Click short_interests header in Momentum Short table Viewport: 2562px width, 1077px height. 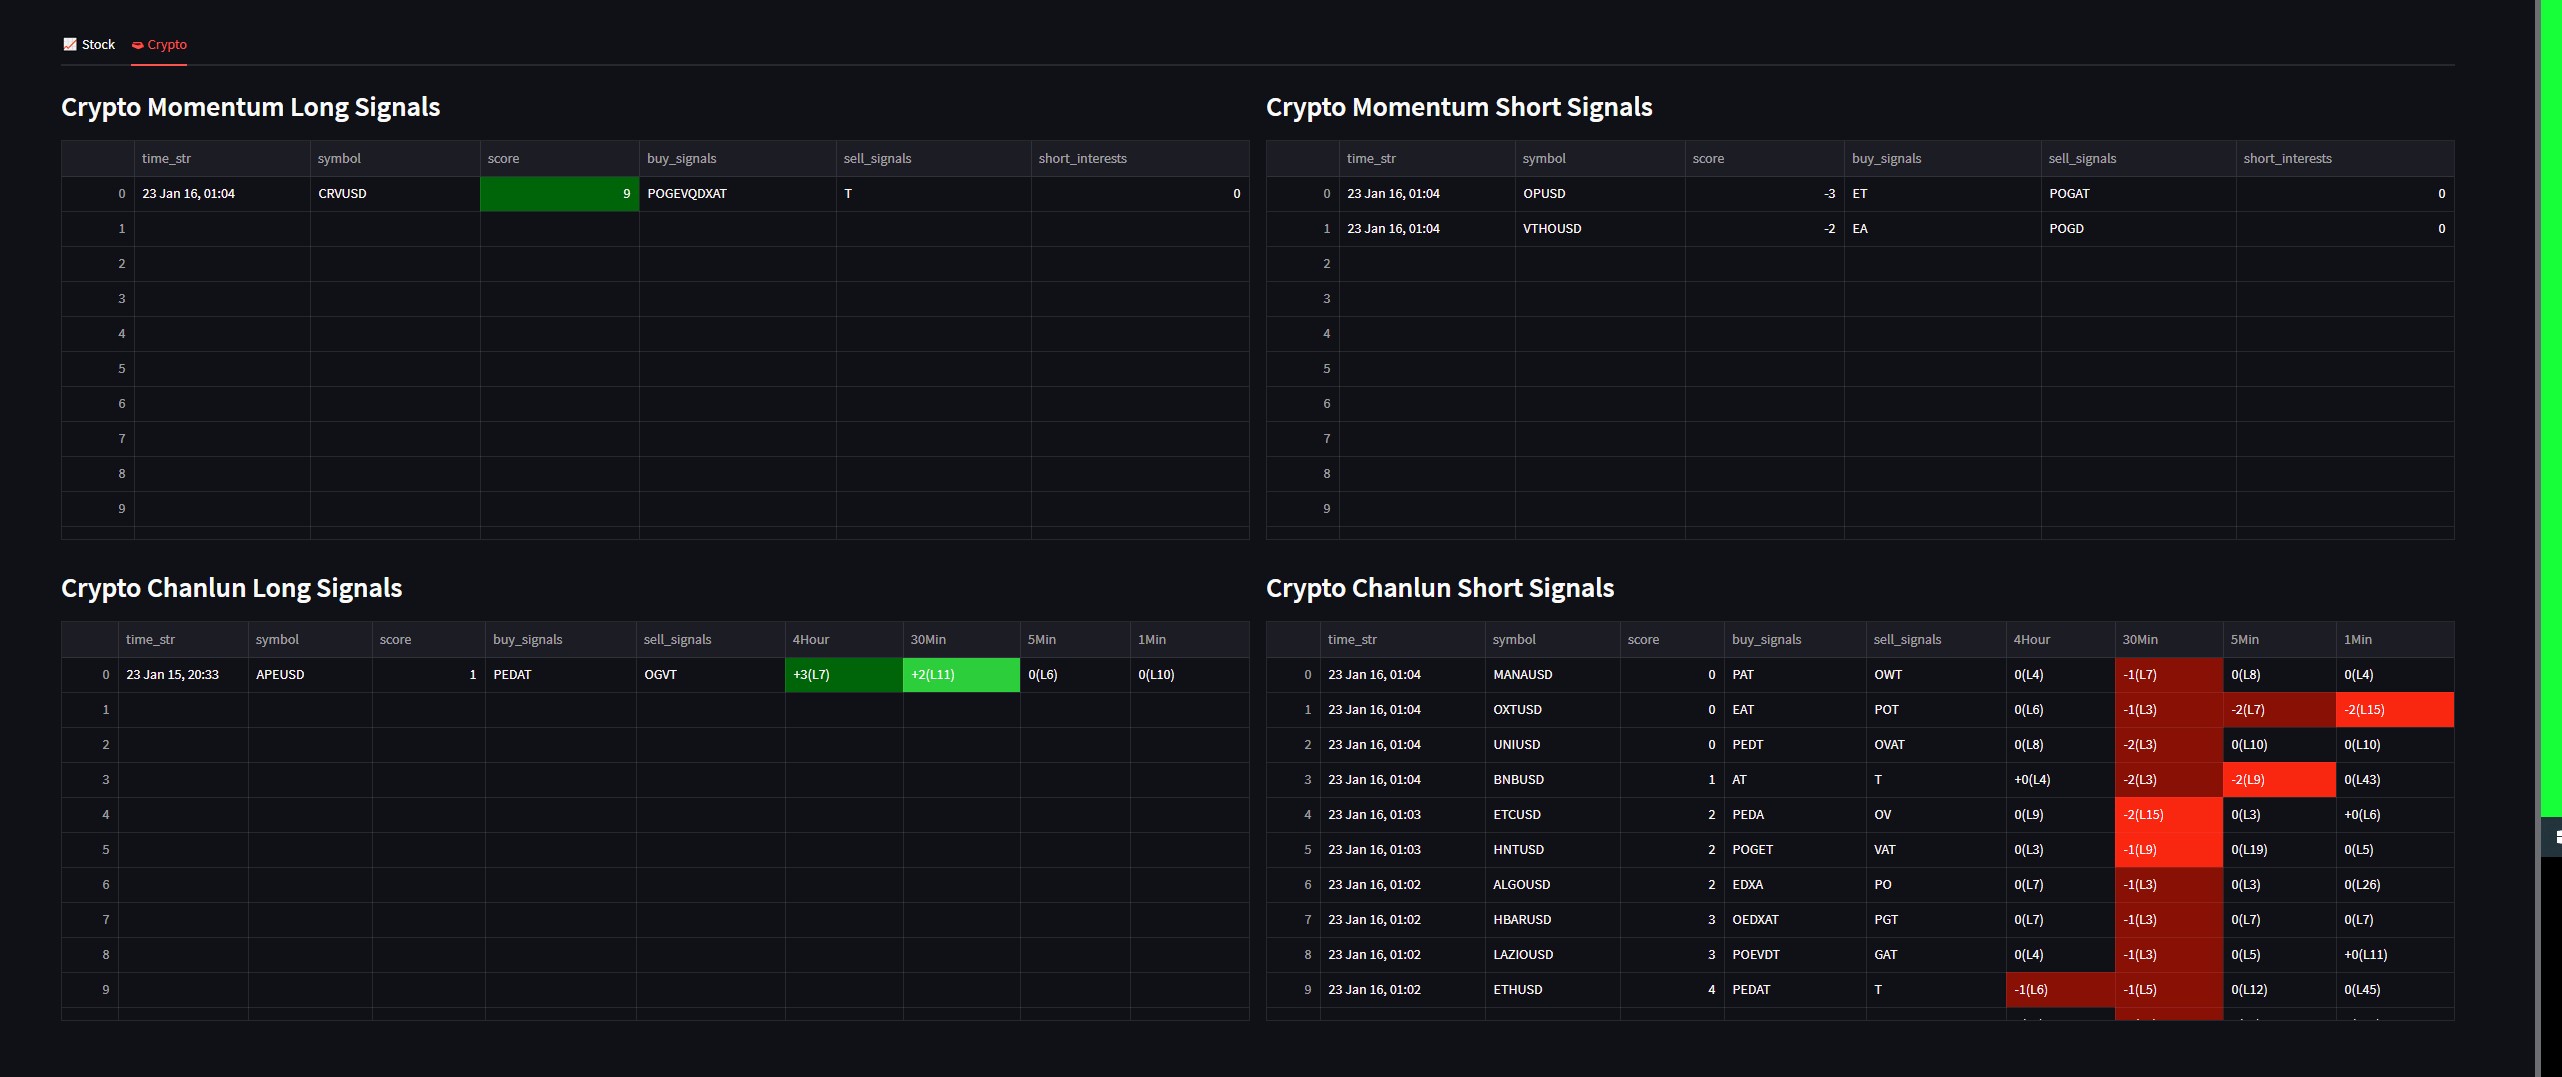pyautogui.click(x=2286, y=159)
